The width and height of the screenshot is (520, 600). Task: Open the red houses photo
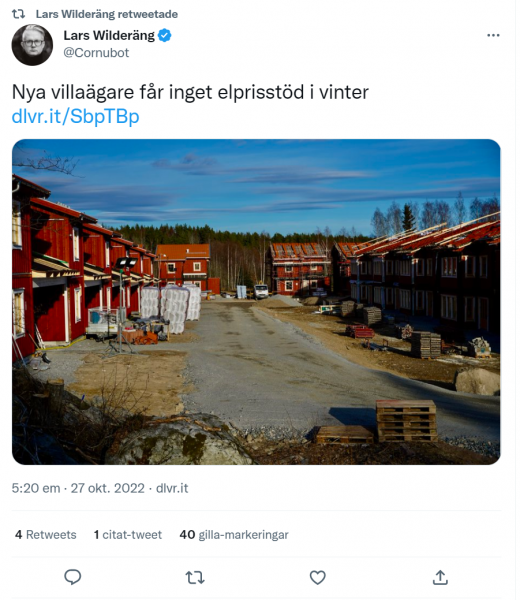pos(256,302)
